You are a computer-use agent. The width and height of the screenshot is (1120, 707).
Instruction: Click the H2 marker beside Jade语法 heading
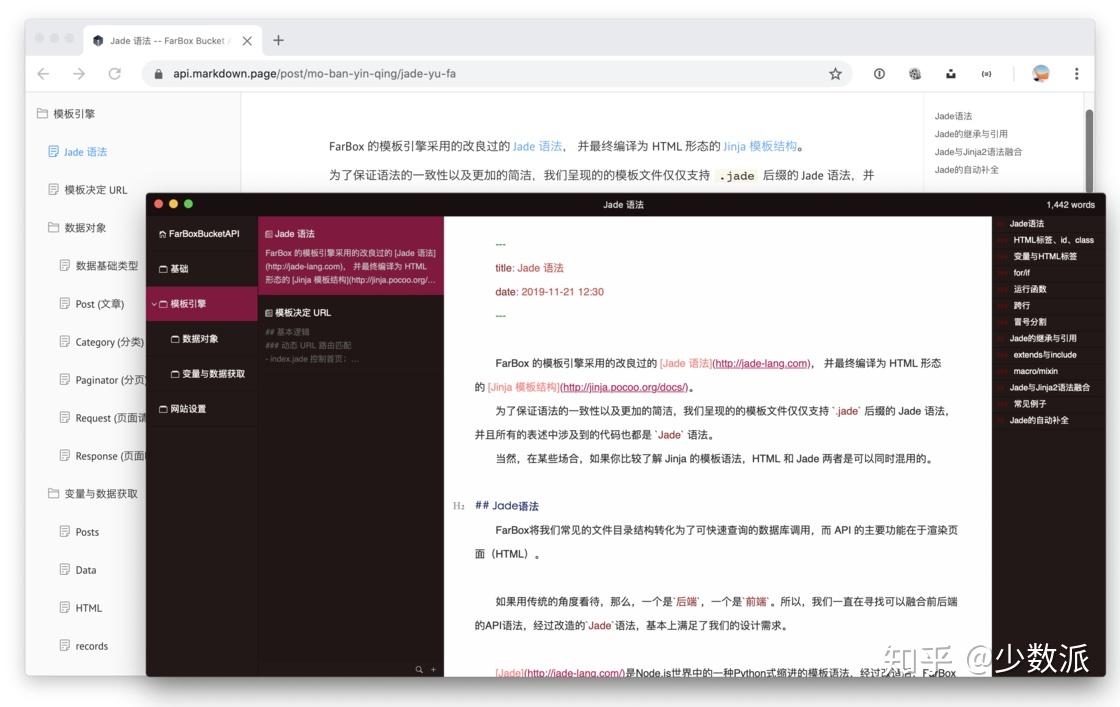tap(459, 506)
